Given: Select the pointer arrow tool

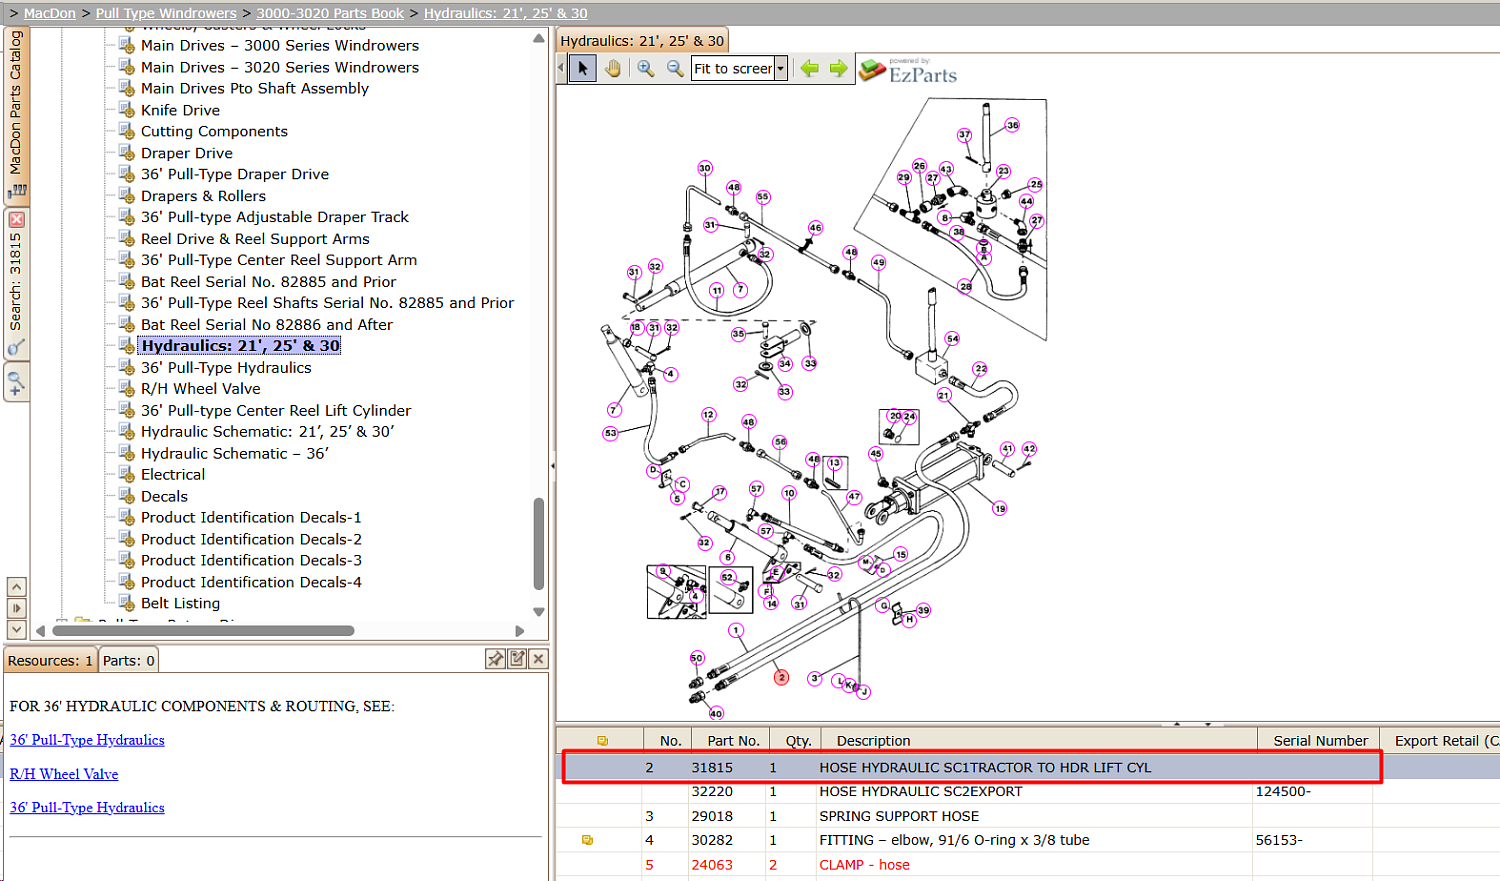Looking at the screenshot, I should [x=583, y=68].
